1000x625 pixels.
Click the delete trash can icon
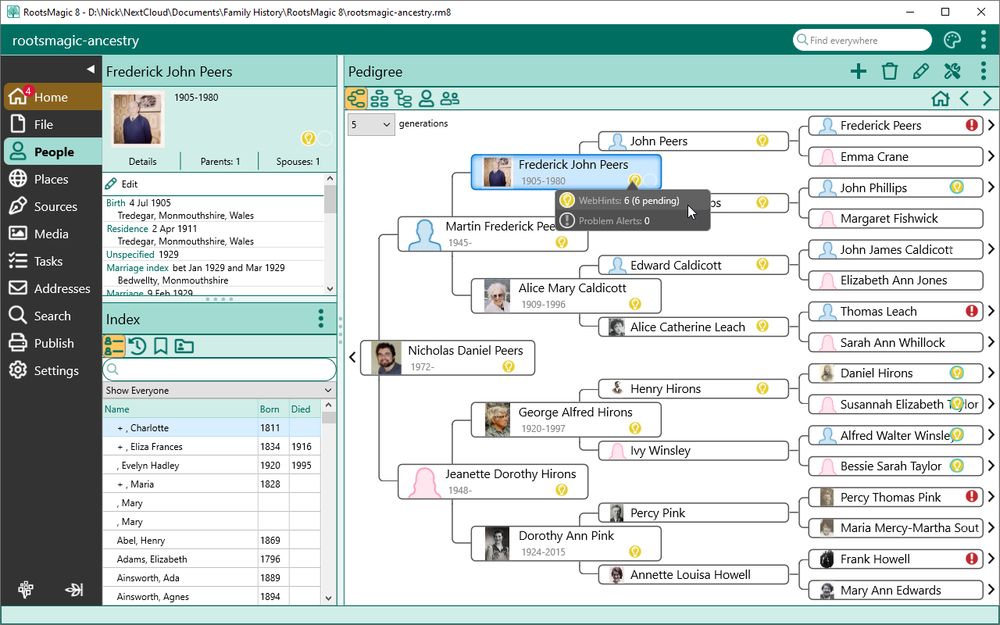890,71
